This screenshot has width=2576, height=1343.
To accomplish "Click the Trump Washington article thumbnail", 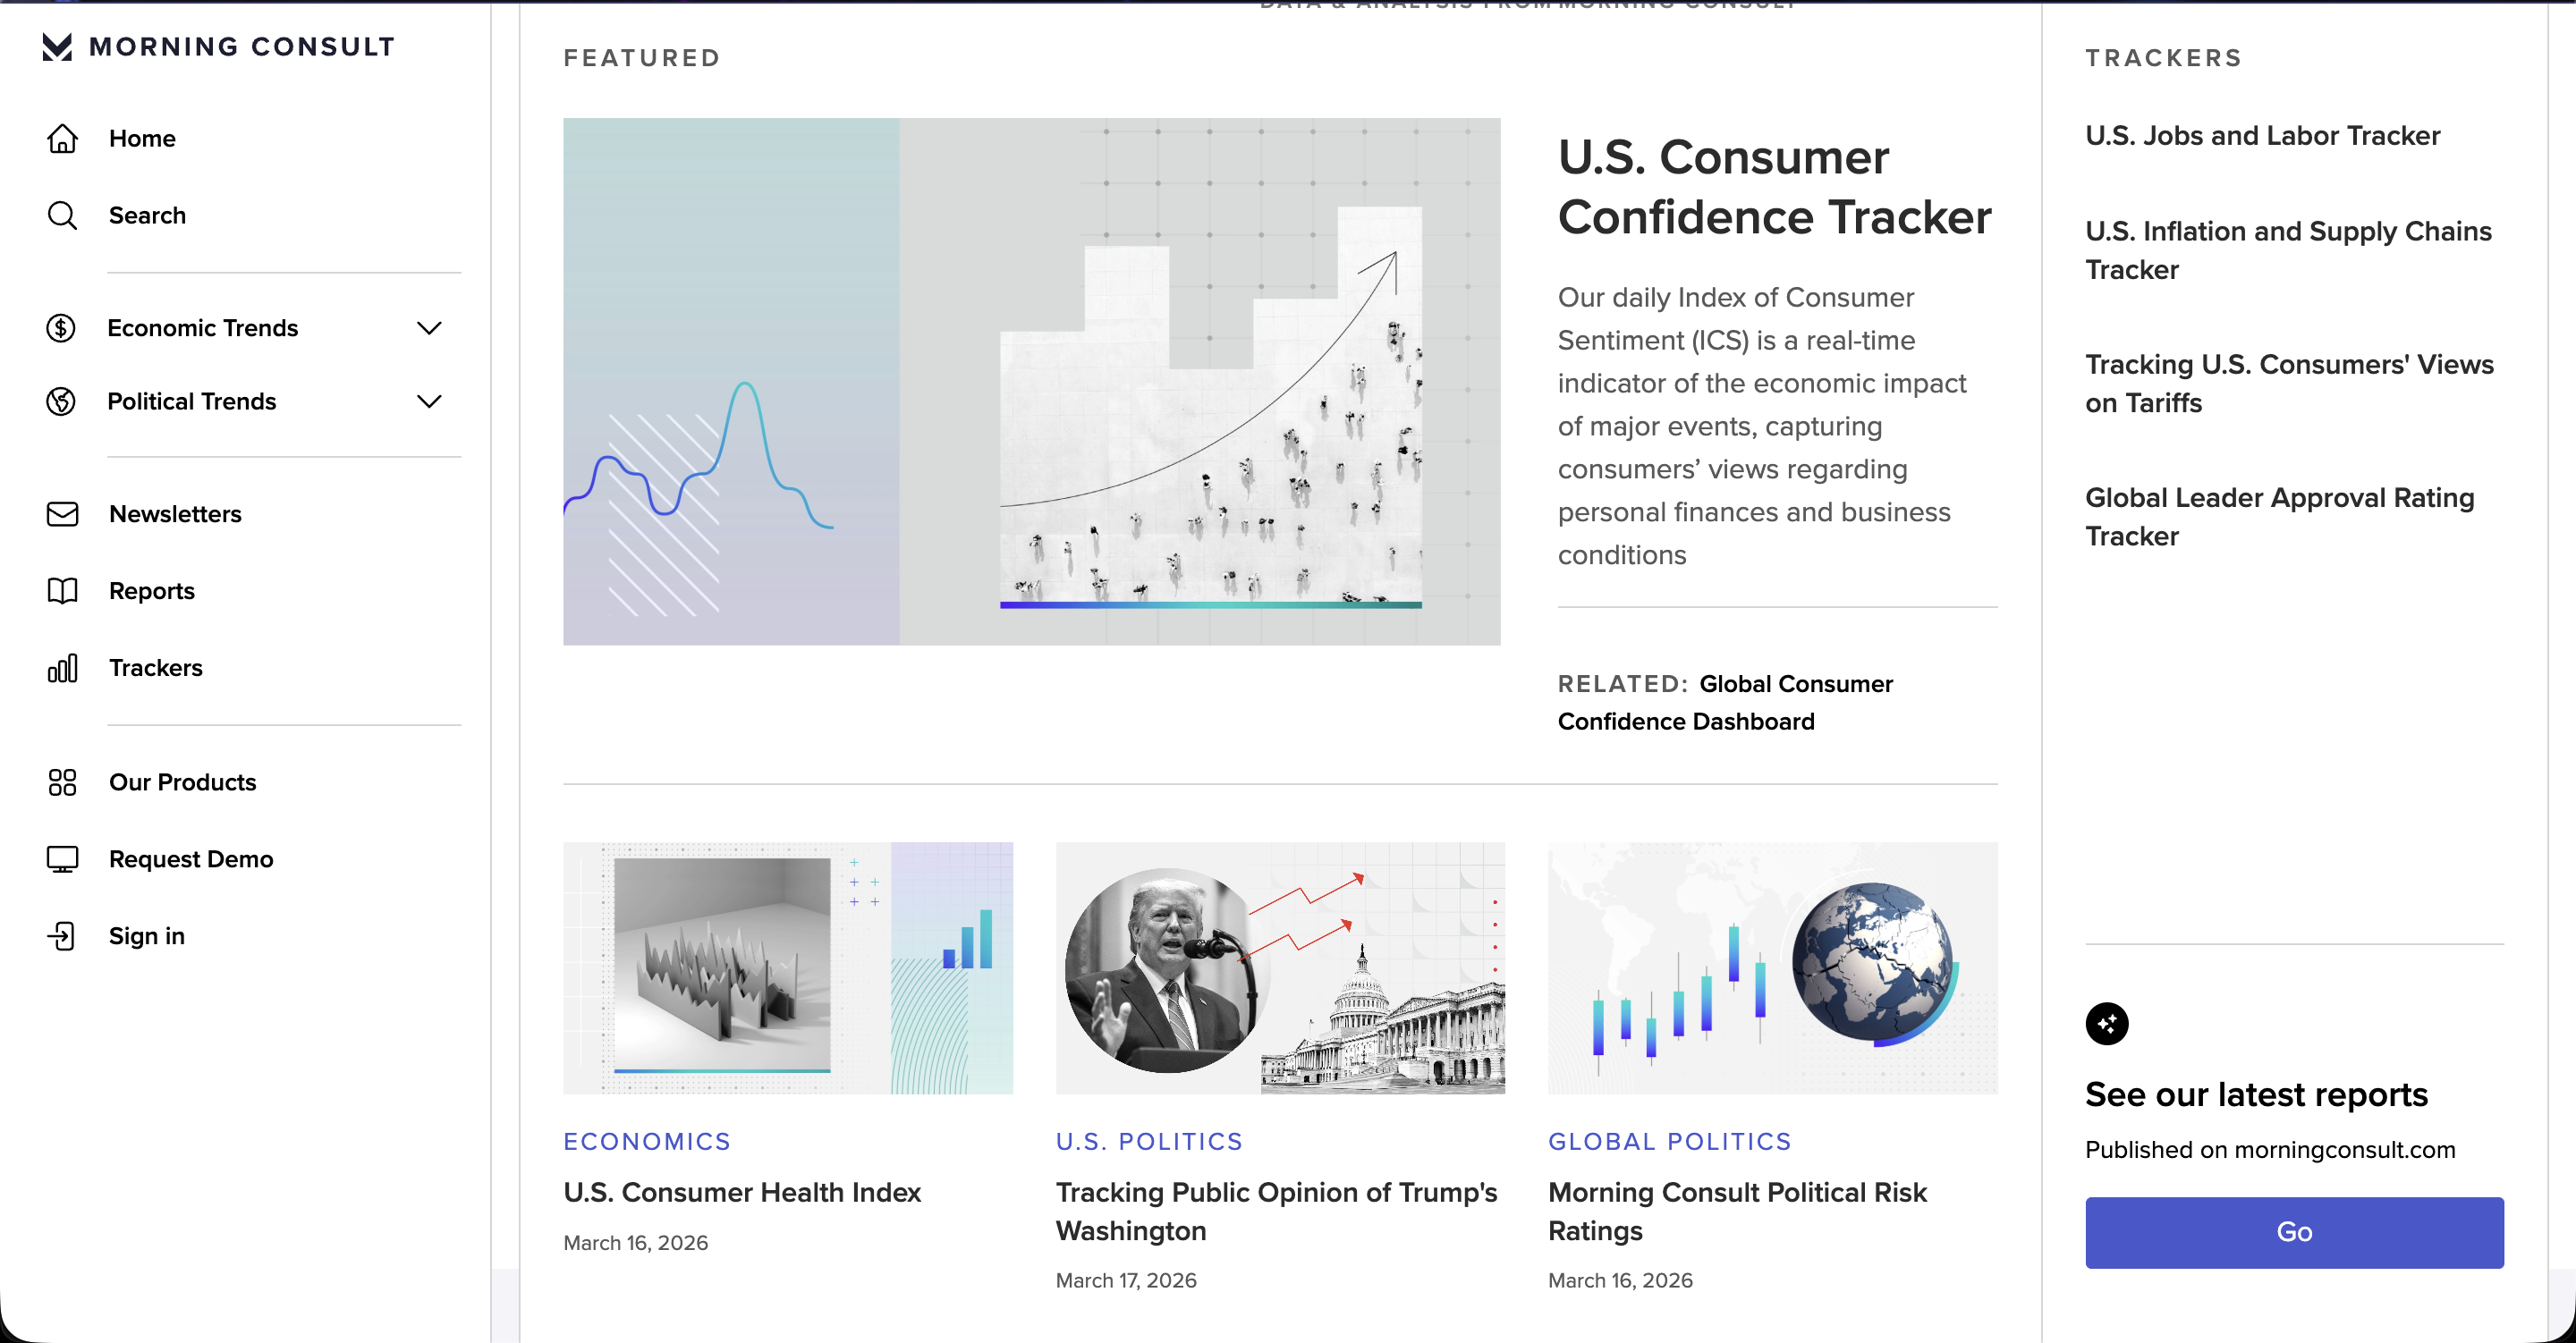I will coord(1279,968).
